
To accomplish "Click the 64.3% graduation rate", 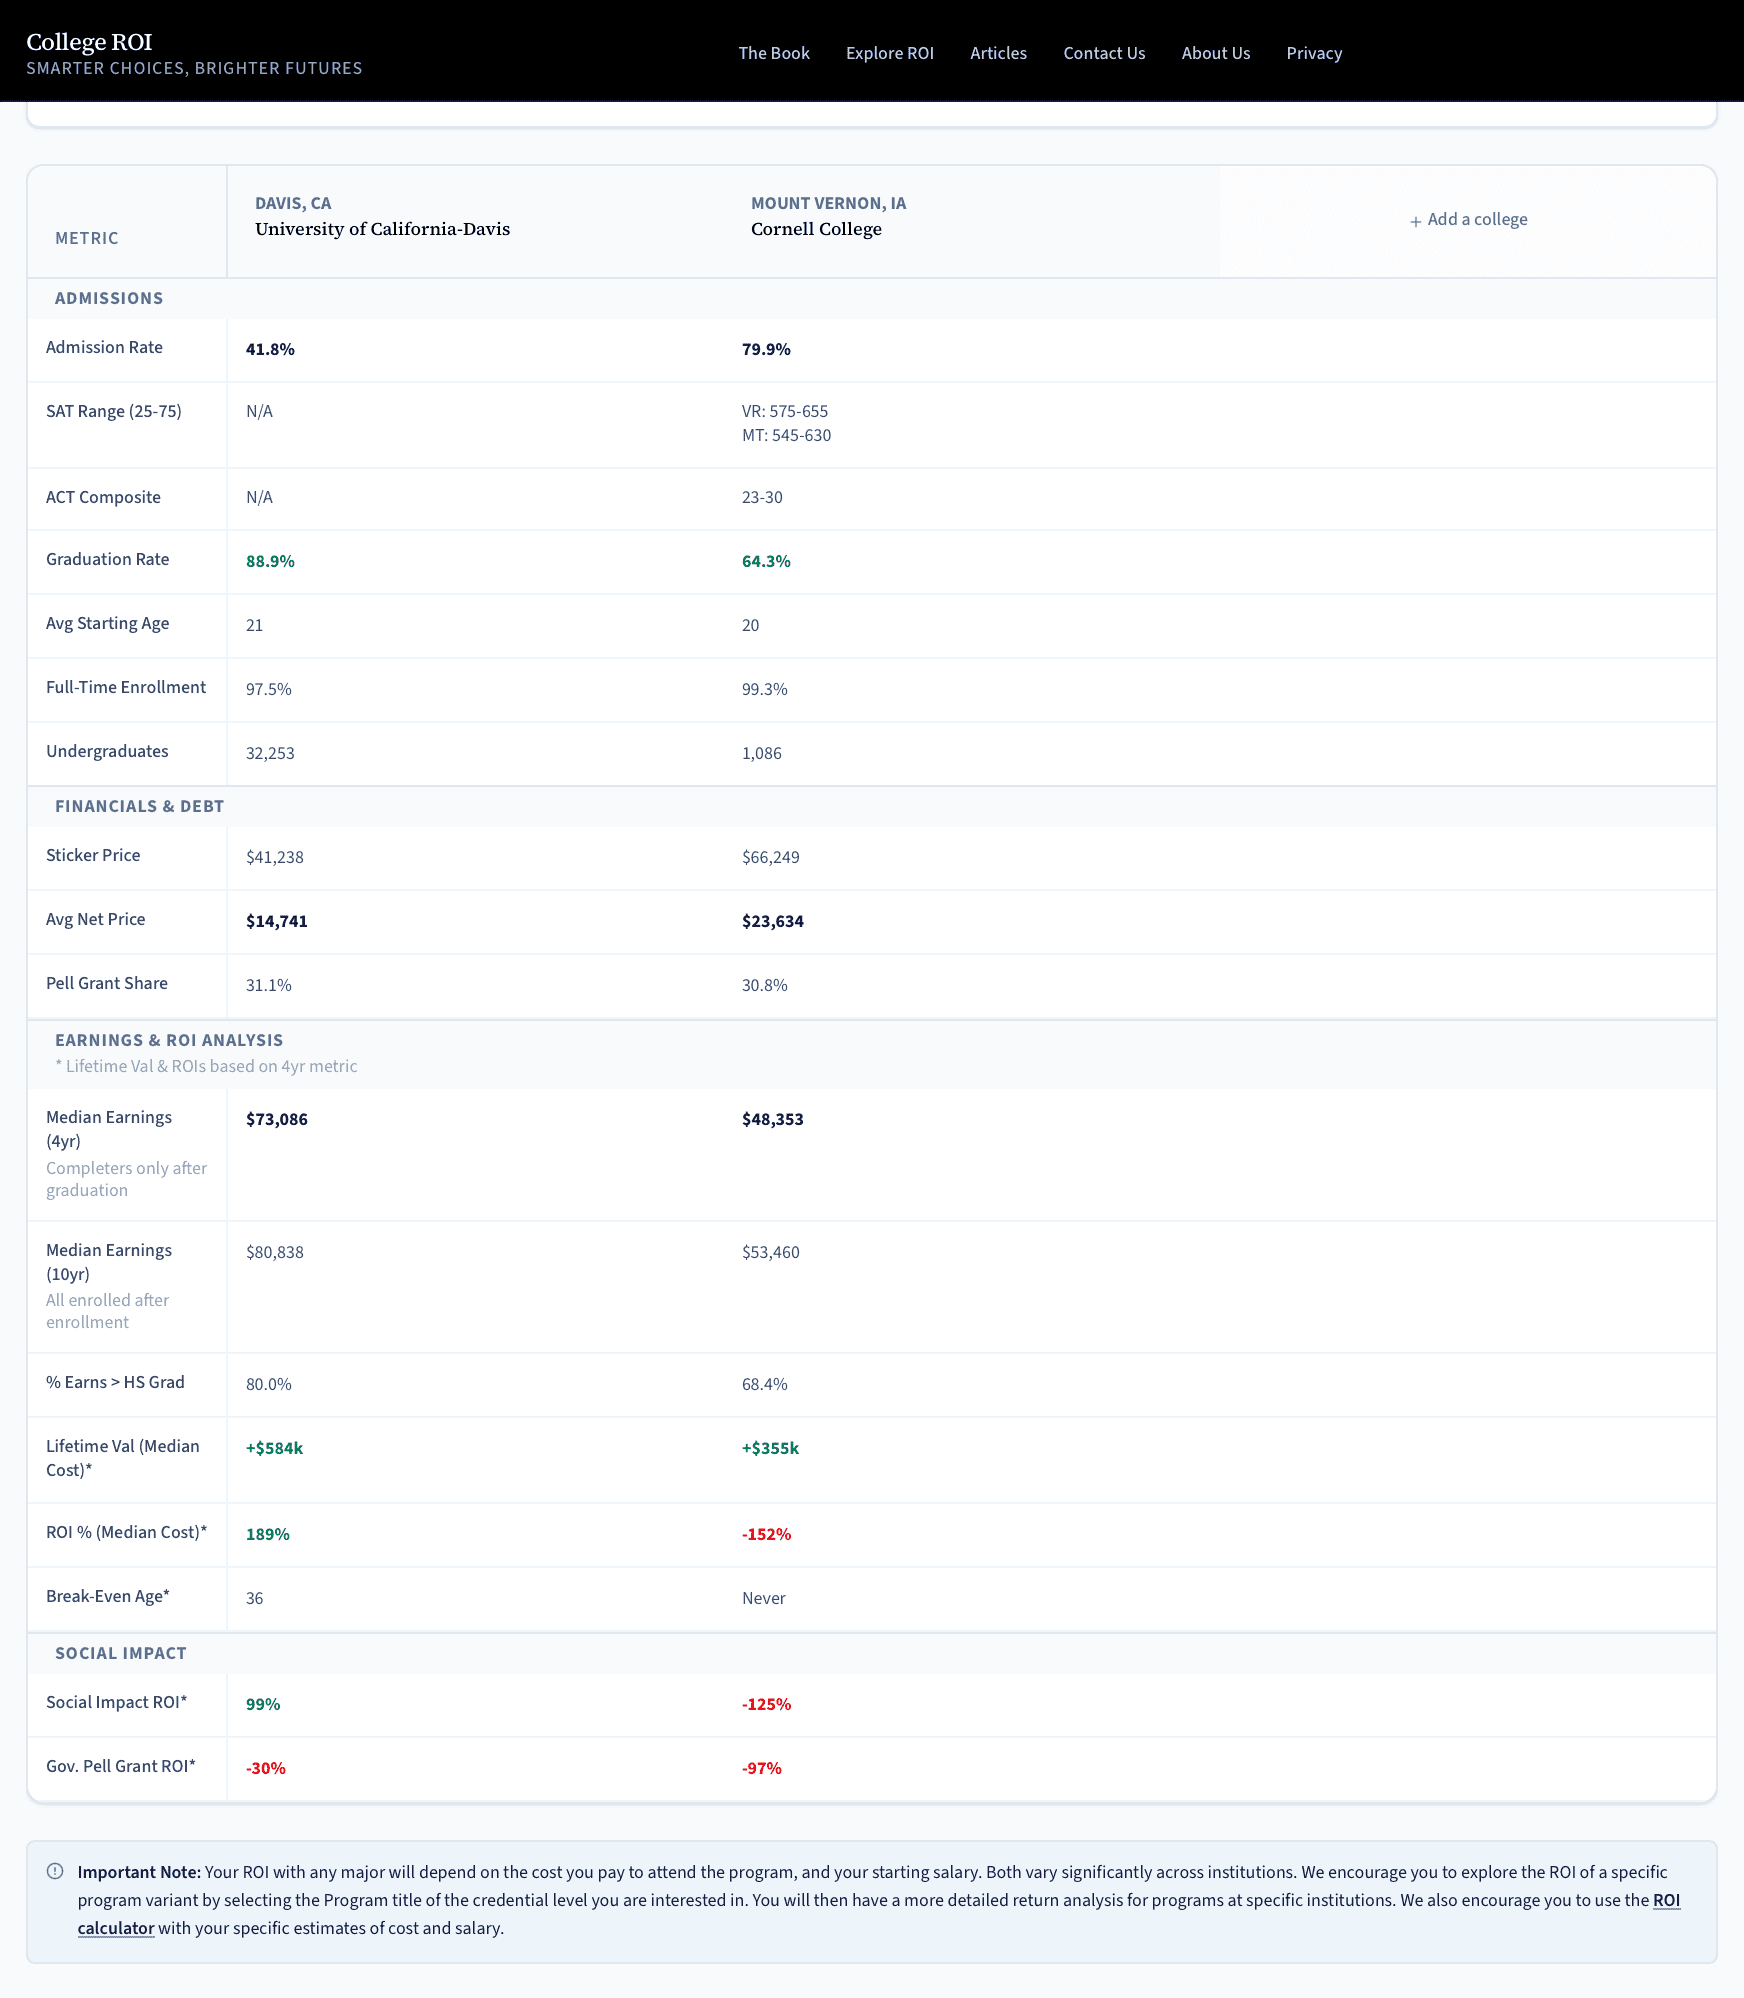I will 766,561.
